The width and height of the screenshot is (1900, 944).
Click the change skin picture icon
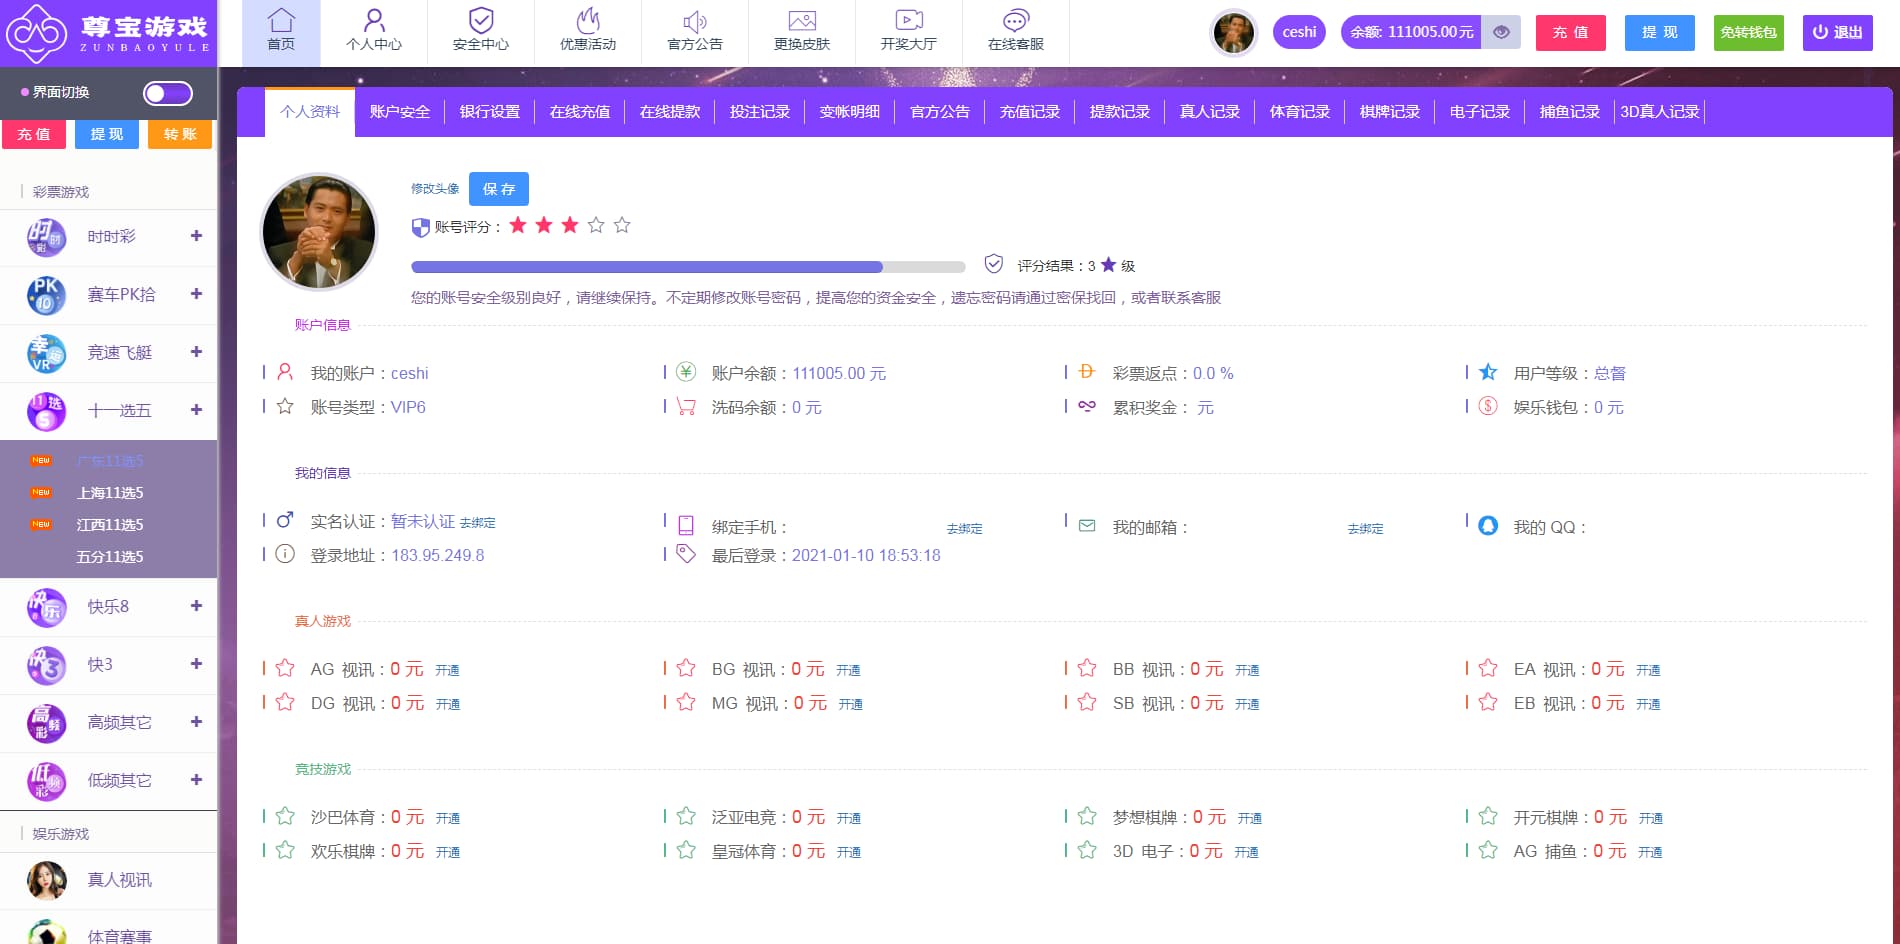[x=802, y=21]
